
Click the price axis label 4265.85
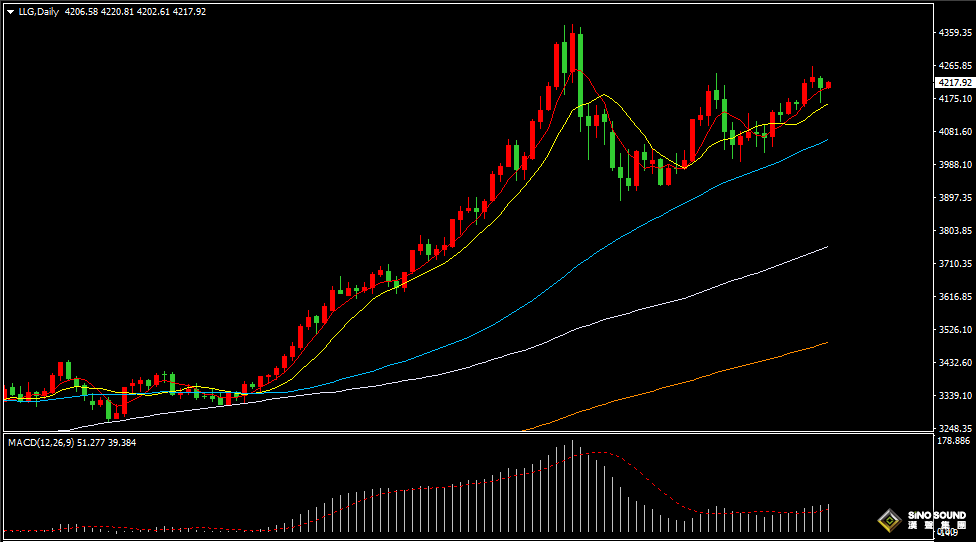(x=955, y=65)
